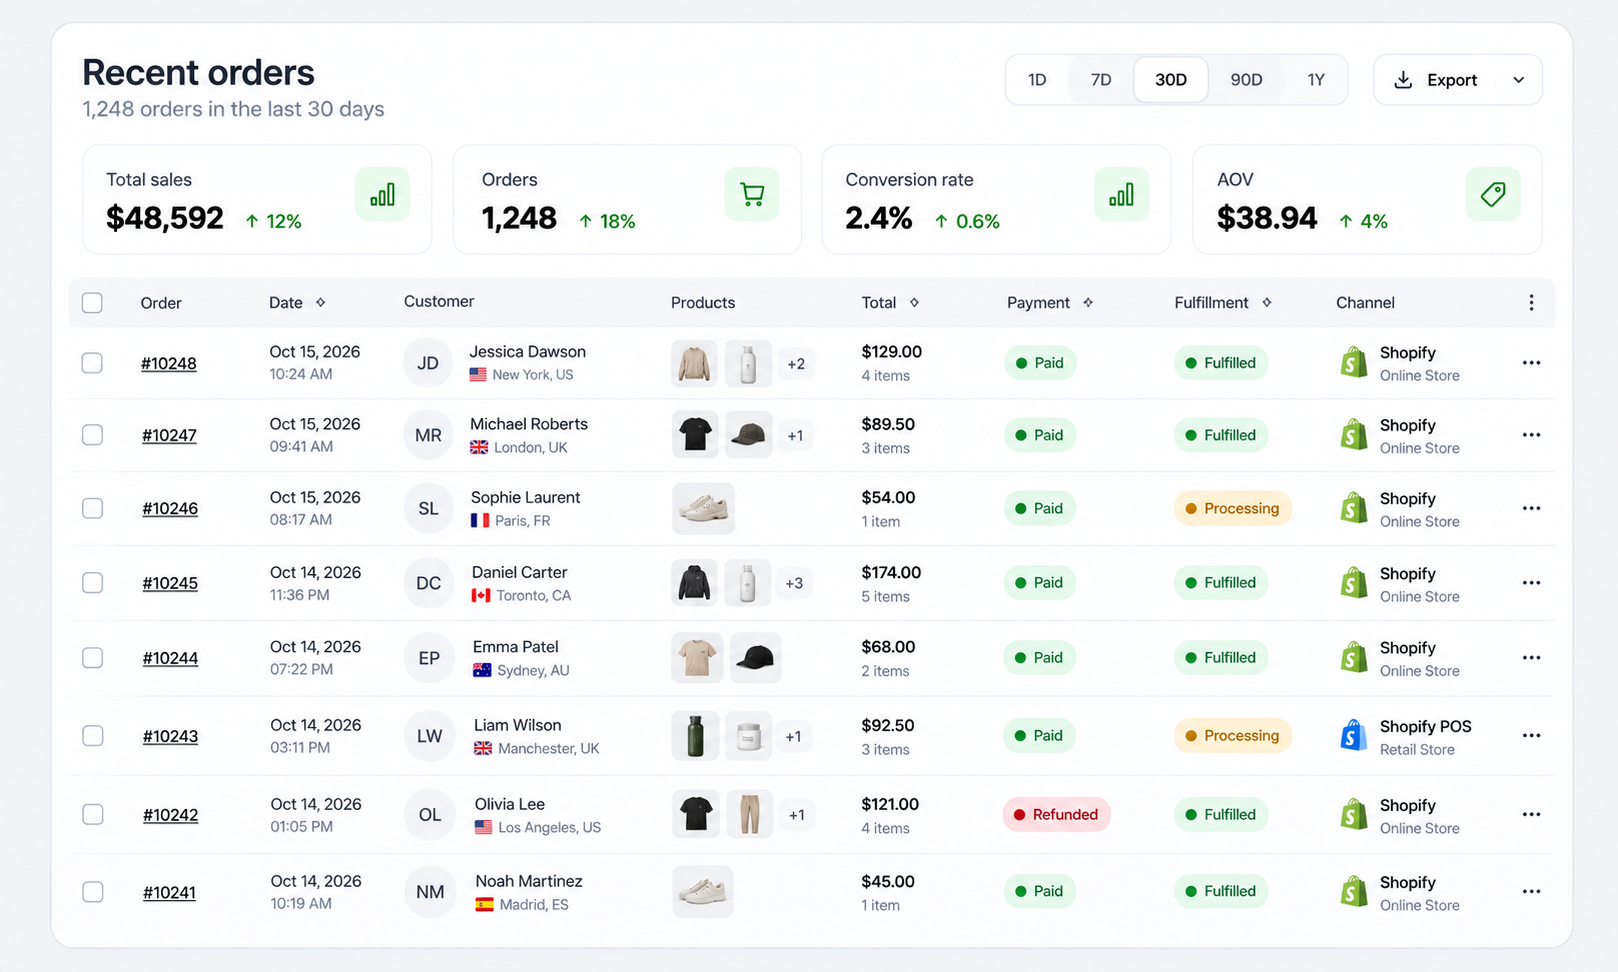Screen dimensions: 1618x972
Task: Open row actions for order #10245
Action: click(1531, 583)
